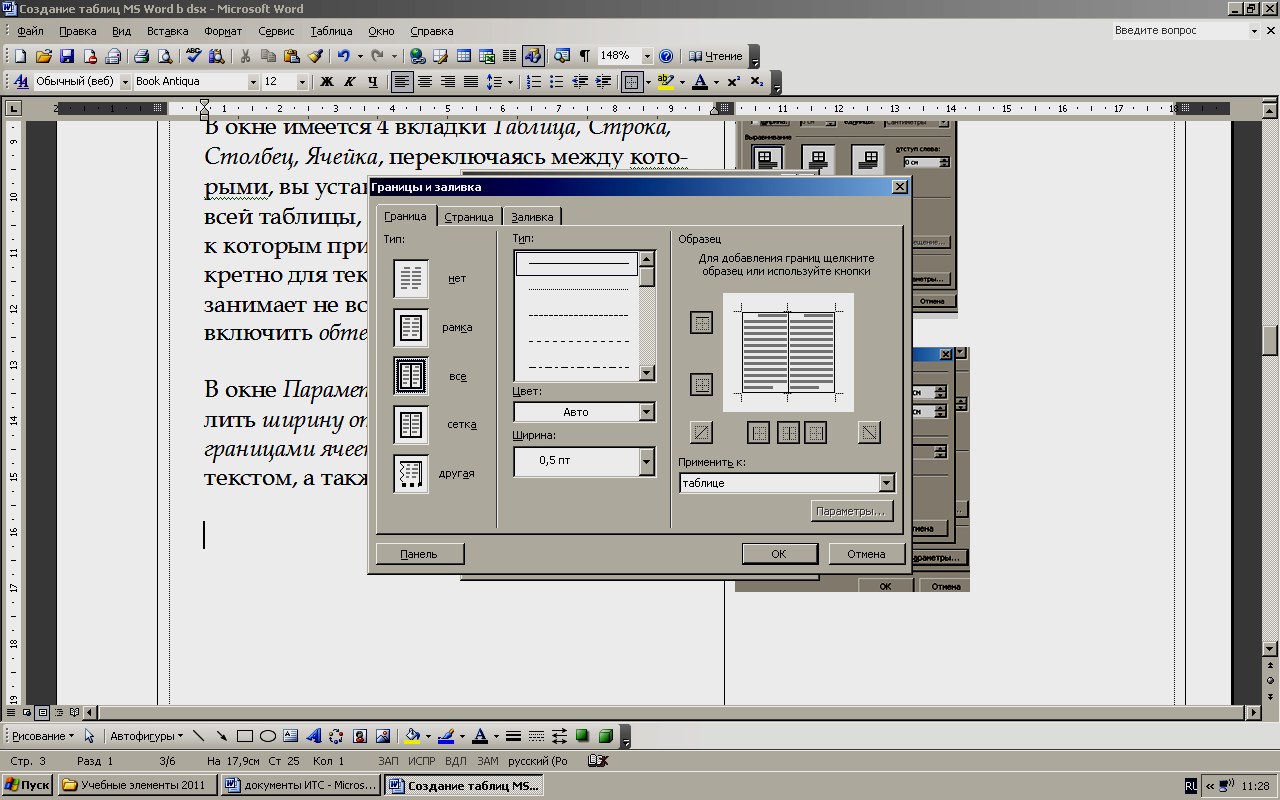Click the center alignment icon
Viewport: 1280px width, 800px height.
point(425,82)
